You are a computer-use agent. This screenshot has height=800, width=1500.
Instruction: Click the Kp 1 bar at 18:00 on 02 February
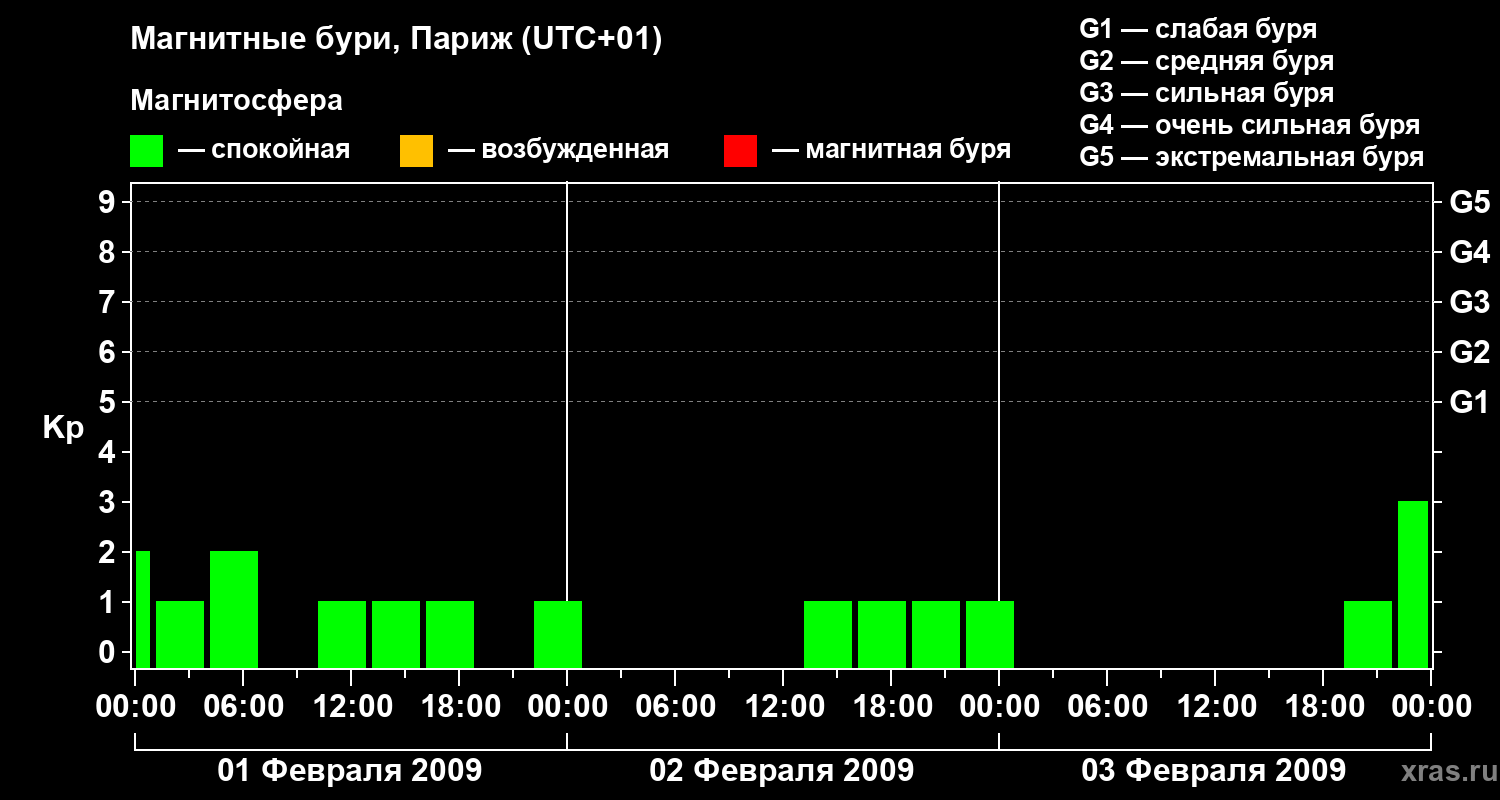(882, 634)
